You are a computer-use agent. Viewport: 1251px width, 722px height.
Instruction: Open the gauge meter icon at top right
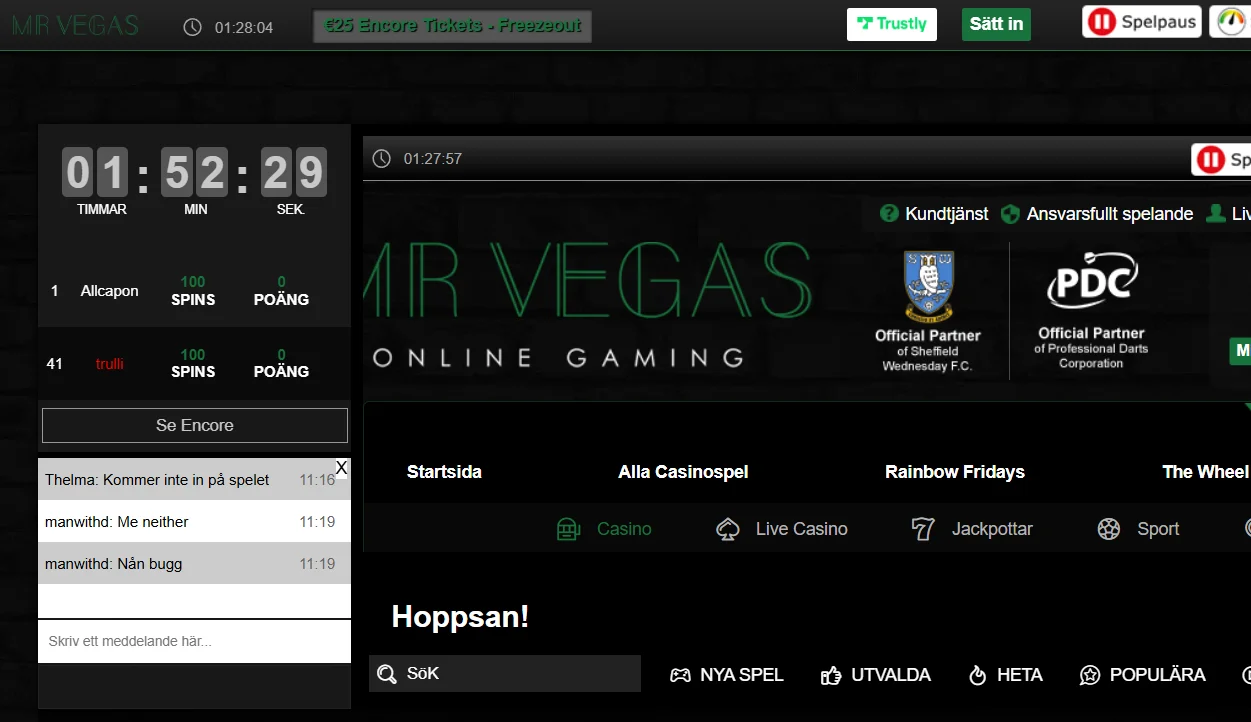click(1231, 22)
